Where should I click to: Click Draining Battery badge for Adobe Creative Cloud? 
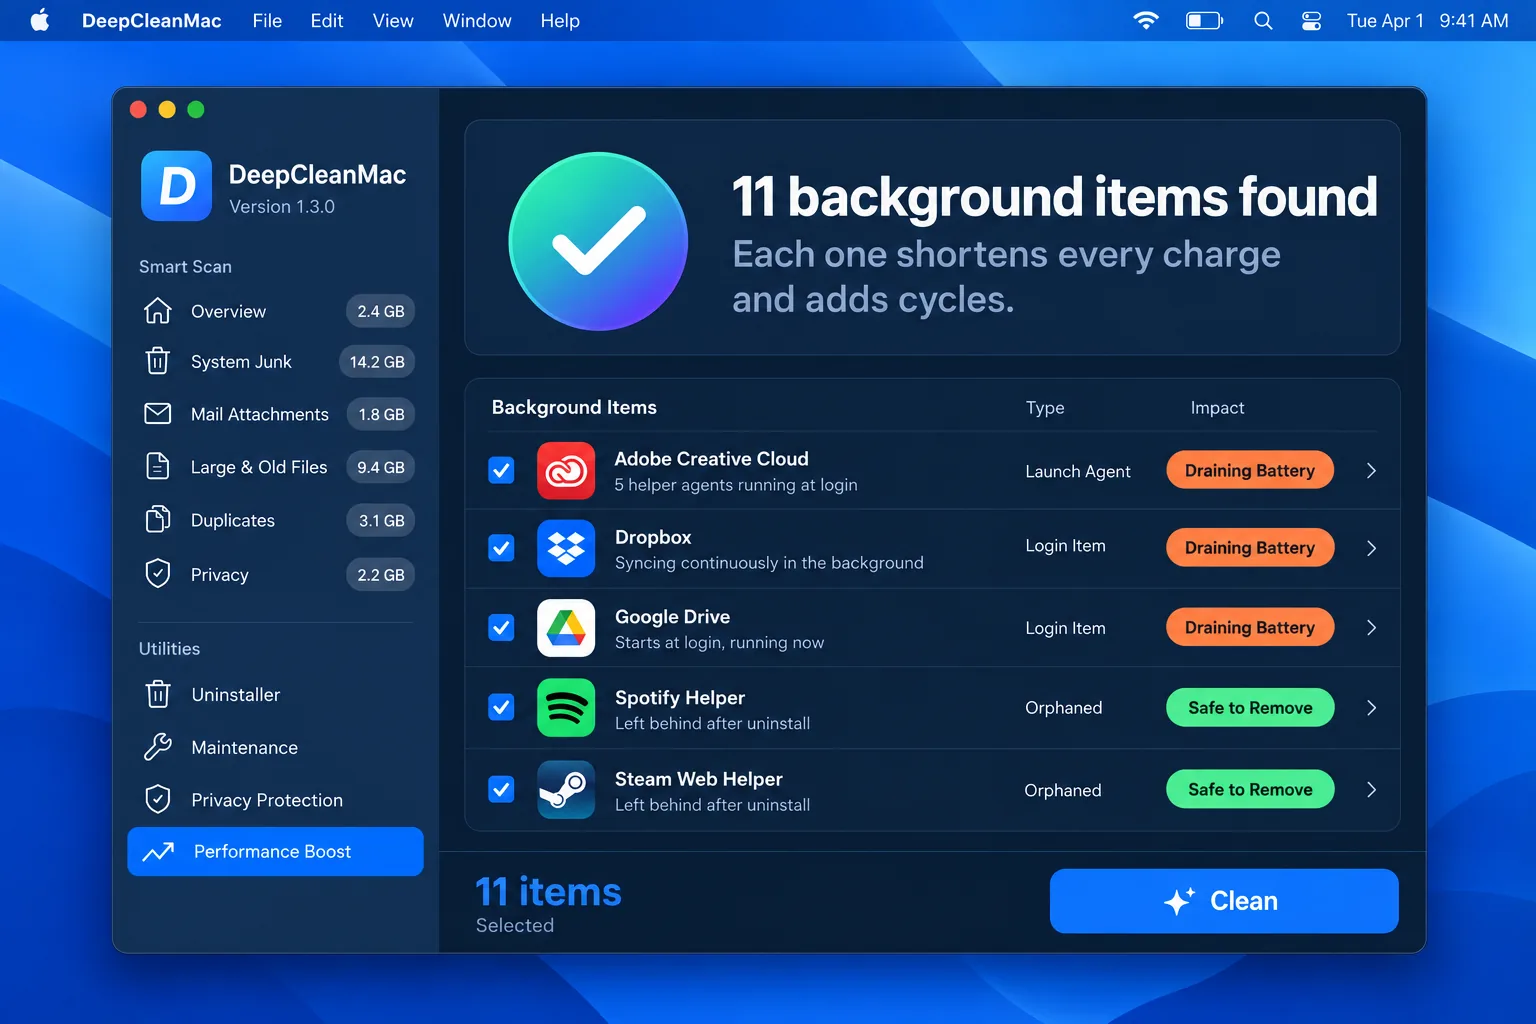pyautogui.click(x=1250, y=470)
